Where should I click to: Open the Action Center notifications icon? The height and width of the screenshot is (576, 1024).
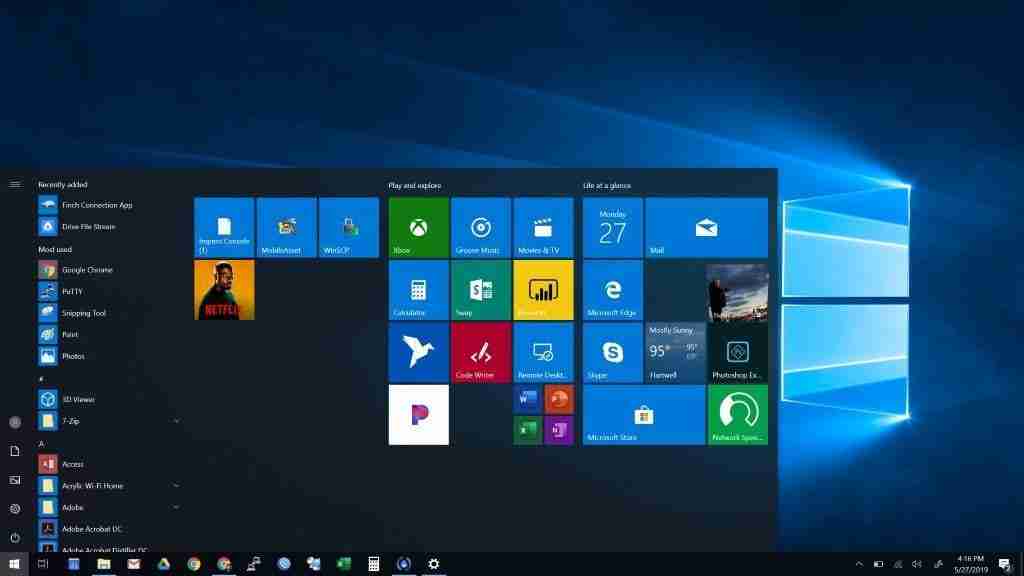[x=1004, y=564]
